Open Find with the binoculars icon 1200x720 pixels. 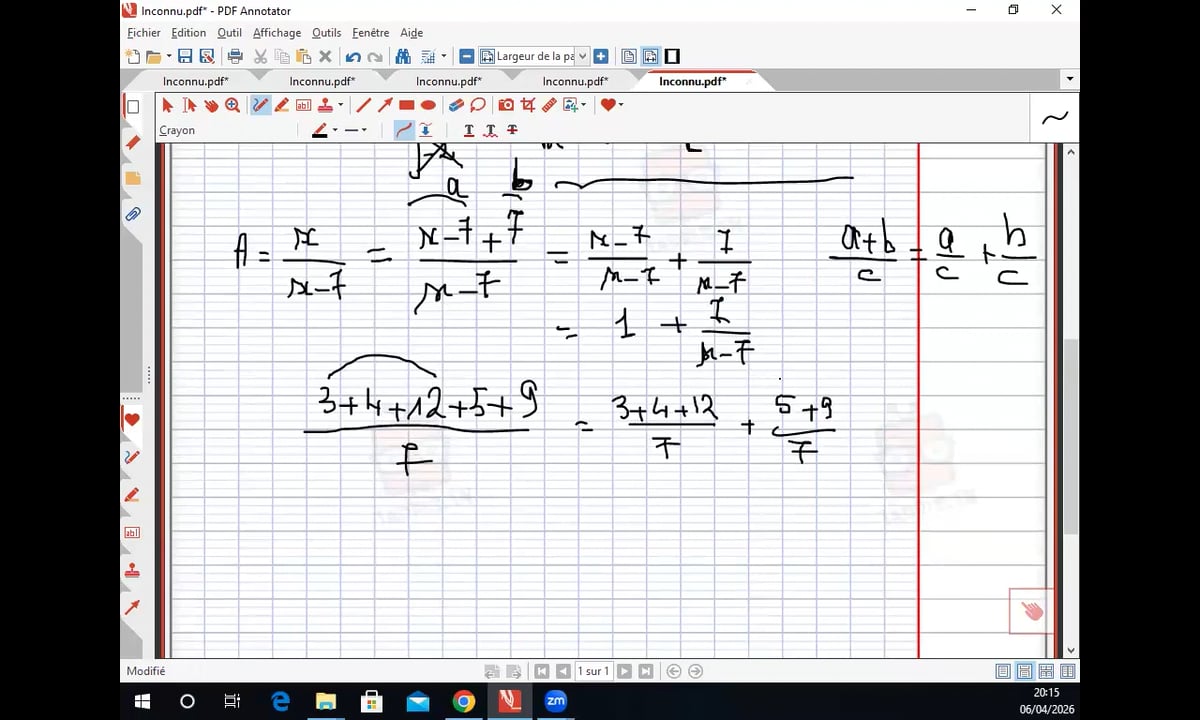(x=403, y=57)
